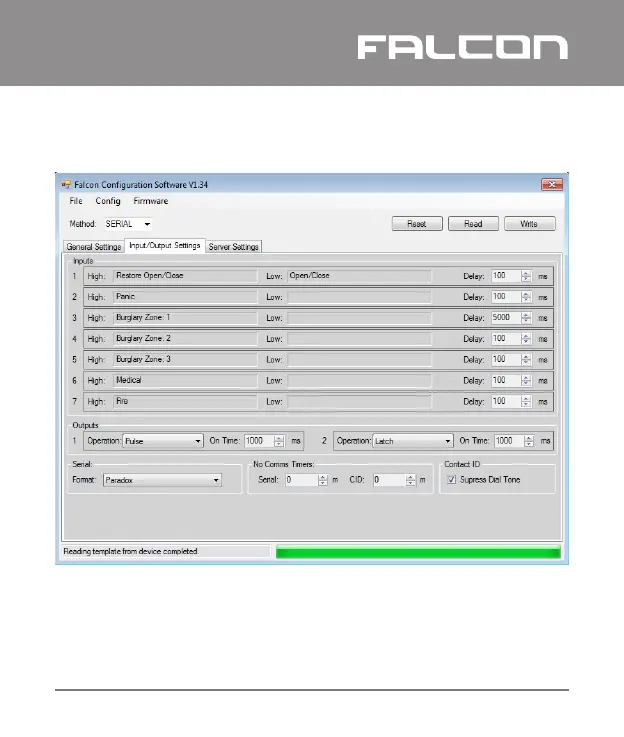
Task: Open the Method SERIAL dropdown
Action: pyautogui.click(x=128, y=224)
